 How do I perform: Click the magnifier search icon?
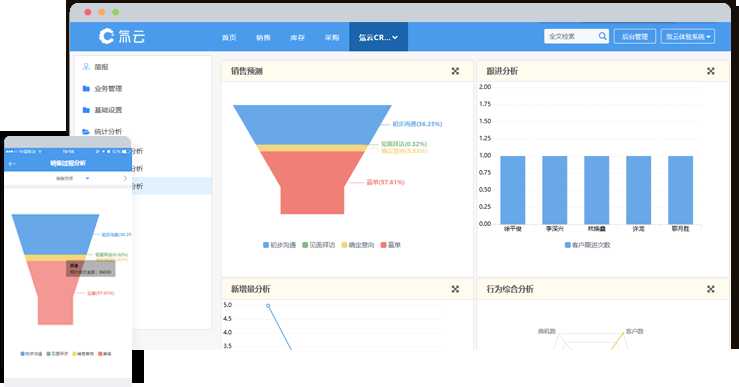pos(602,36)
